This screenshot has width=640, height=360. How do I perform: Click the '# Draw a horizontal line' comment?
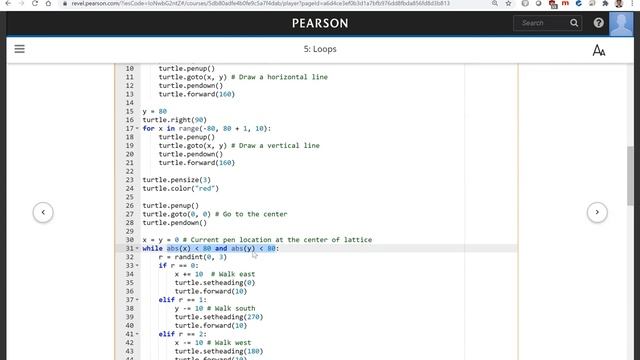[279, 77]
